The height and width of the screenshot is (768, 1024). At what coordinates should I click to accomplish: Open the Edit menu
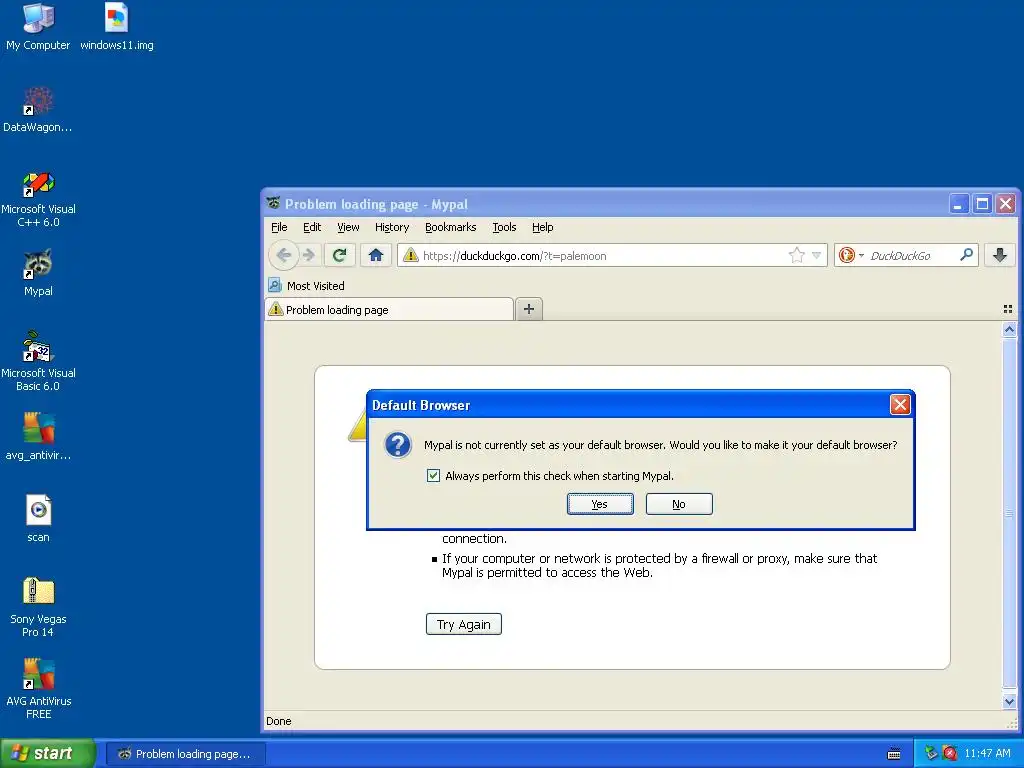312,227
